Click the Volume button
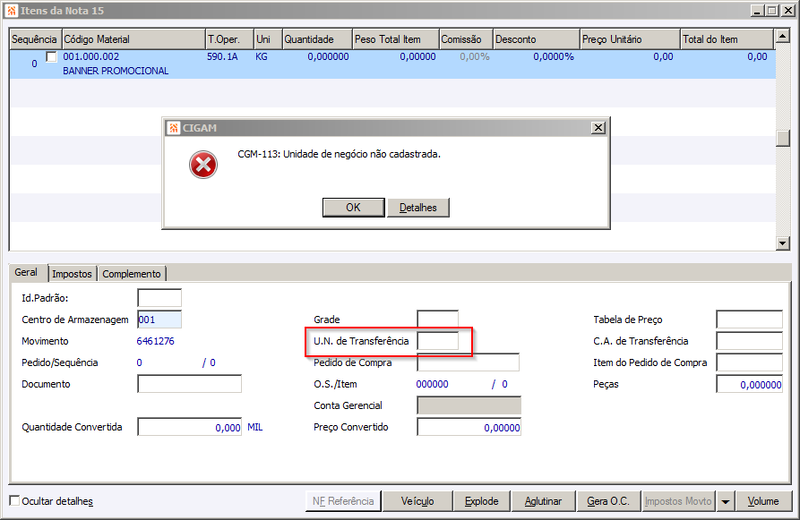This screenshot has height=520, width=800. 763,501
